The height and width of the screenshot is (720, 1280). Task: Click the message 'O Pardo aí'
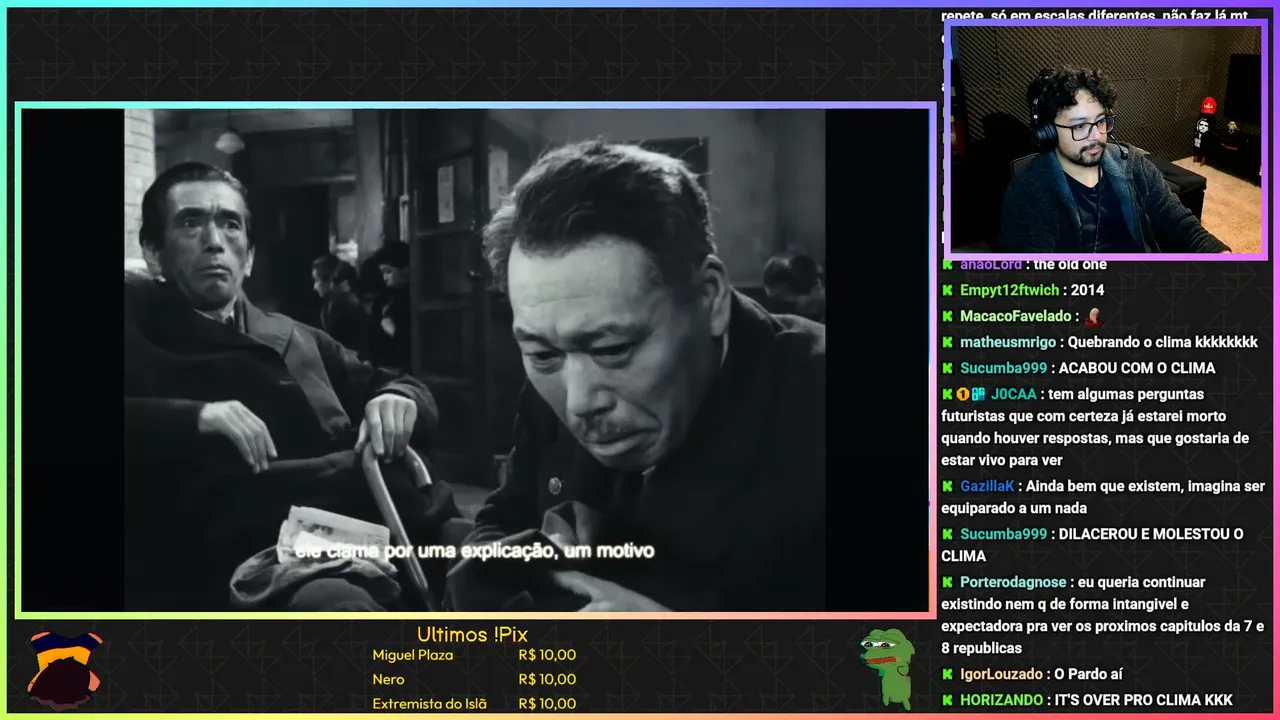(1089, 674)
